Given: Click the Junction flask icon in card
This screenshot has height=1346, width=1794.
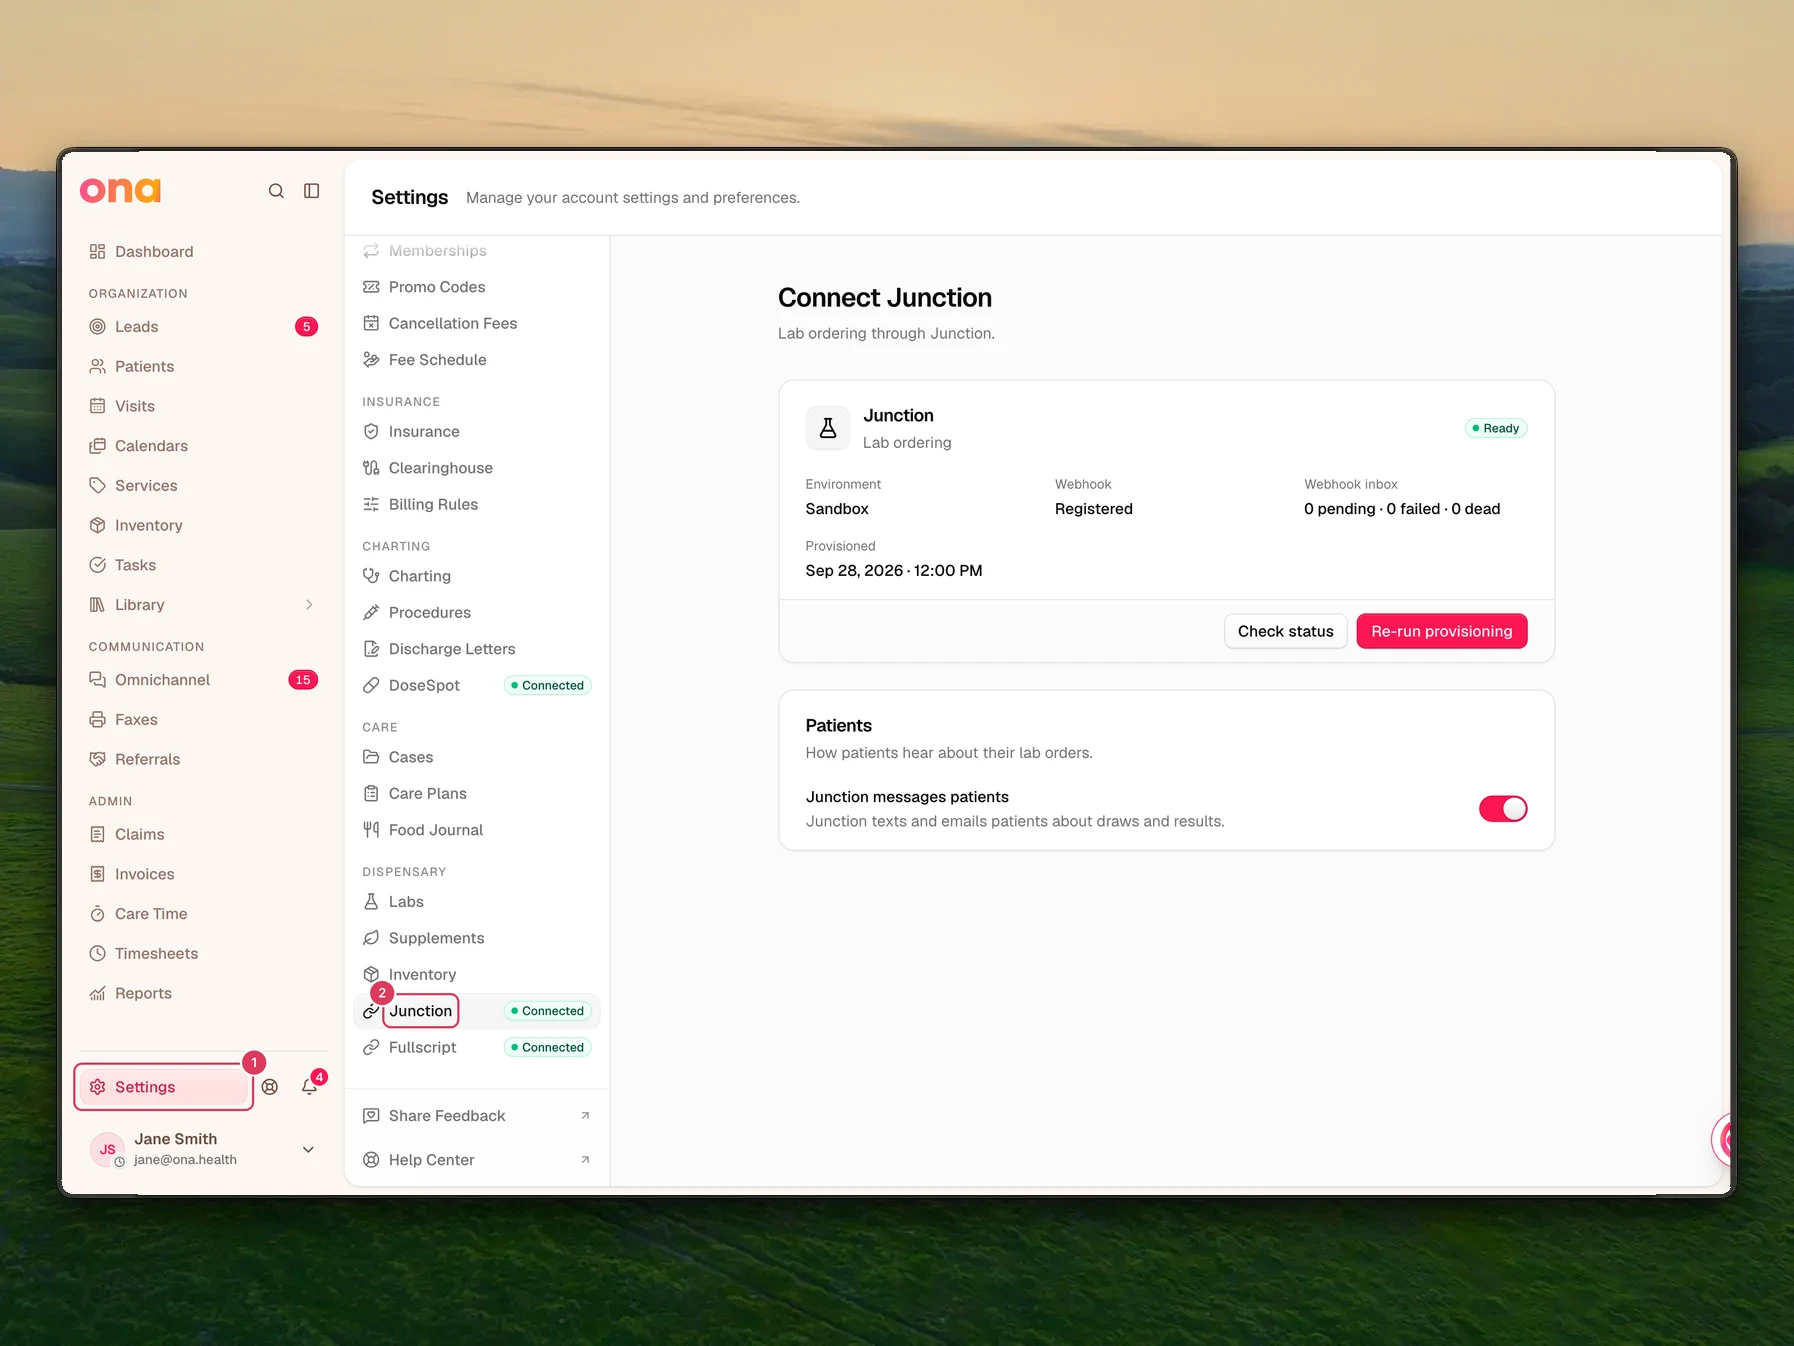Looking at the screenshot, I should click(x=828, y=428).
